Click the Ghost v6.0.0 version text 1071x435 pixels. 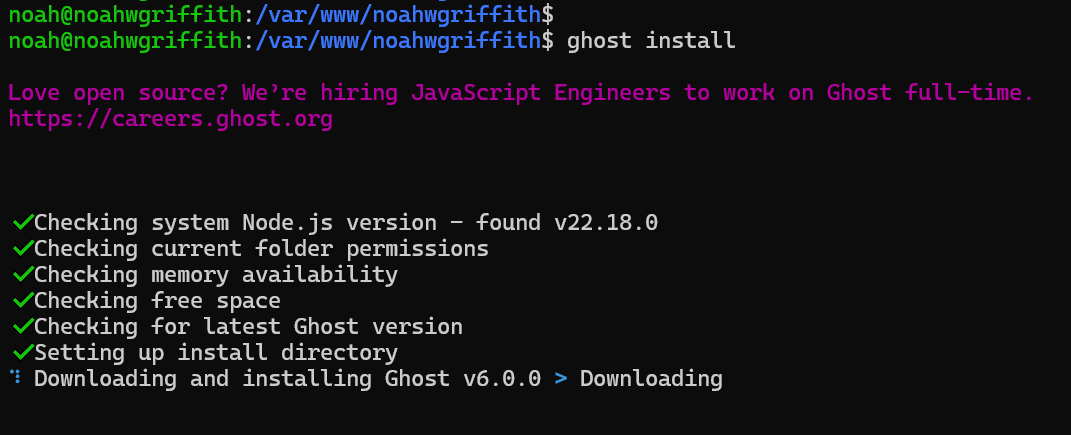tap(463, 378)
